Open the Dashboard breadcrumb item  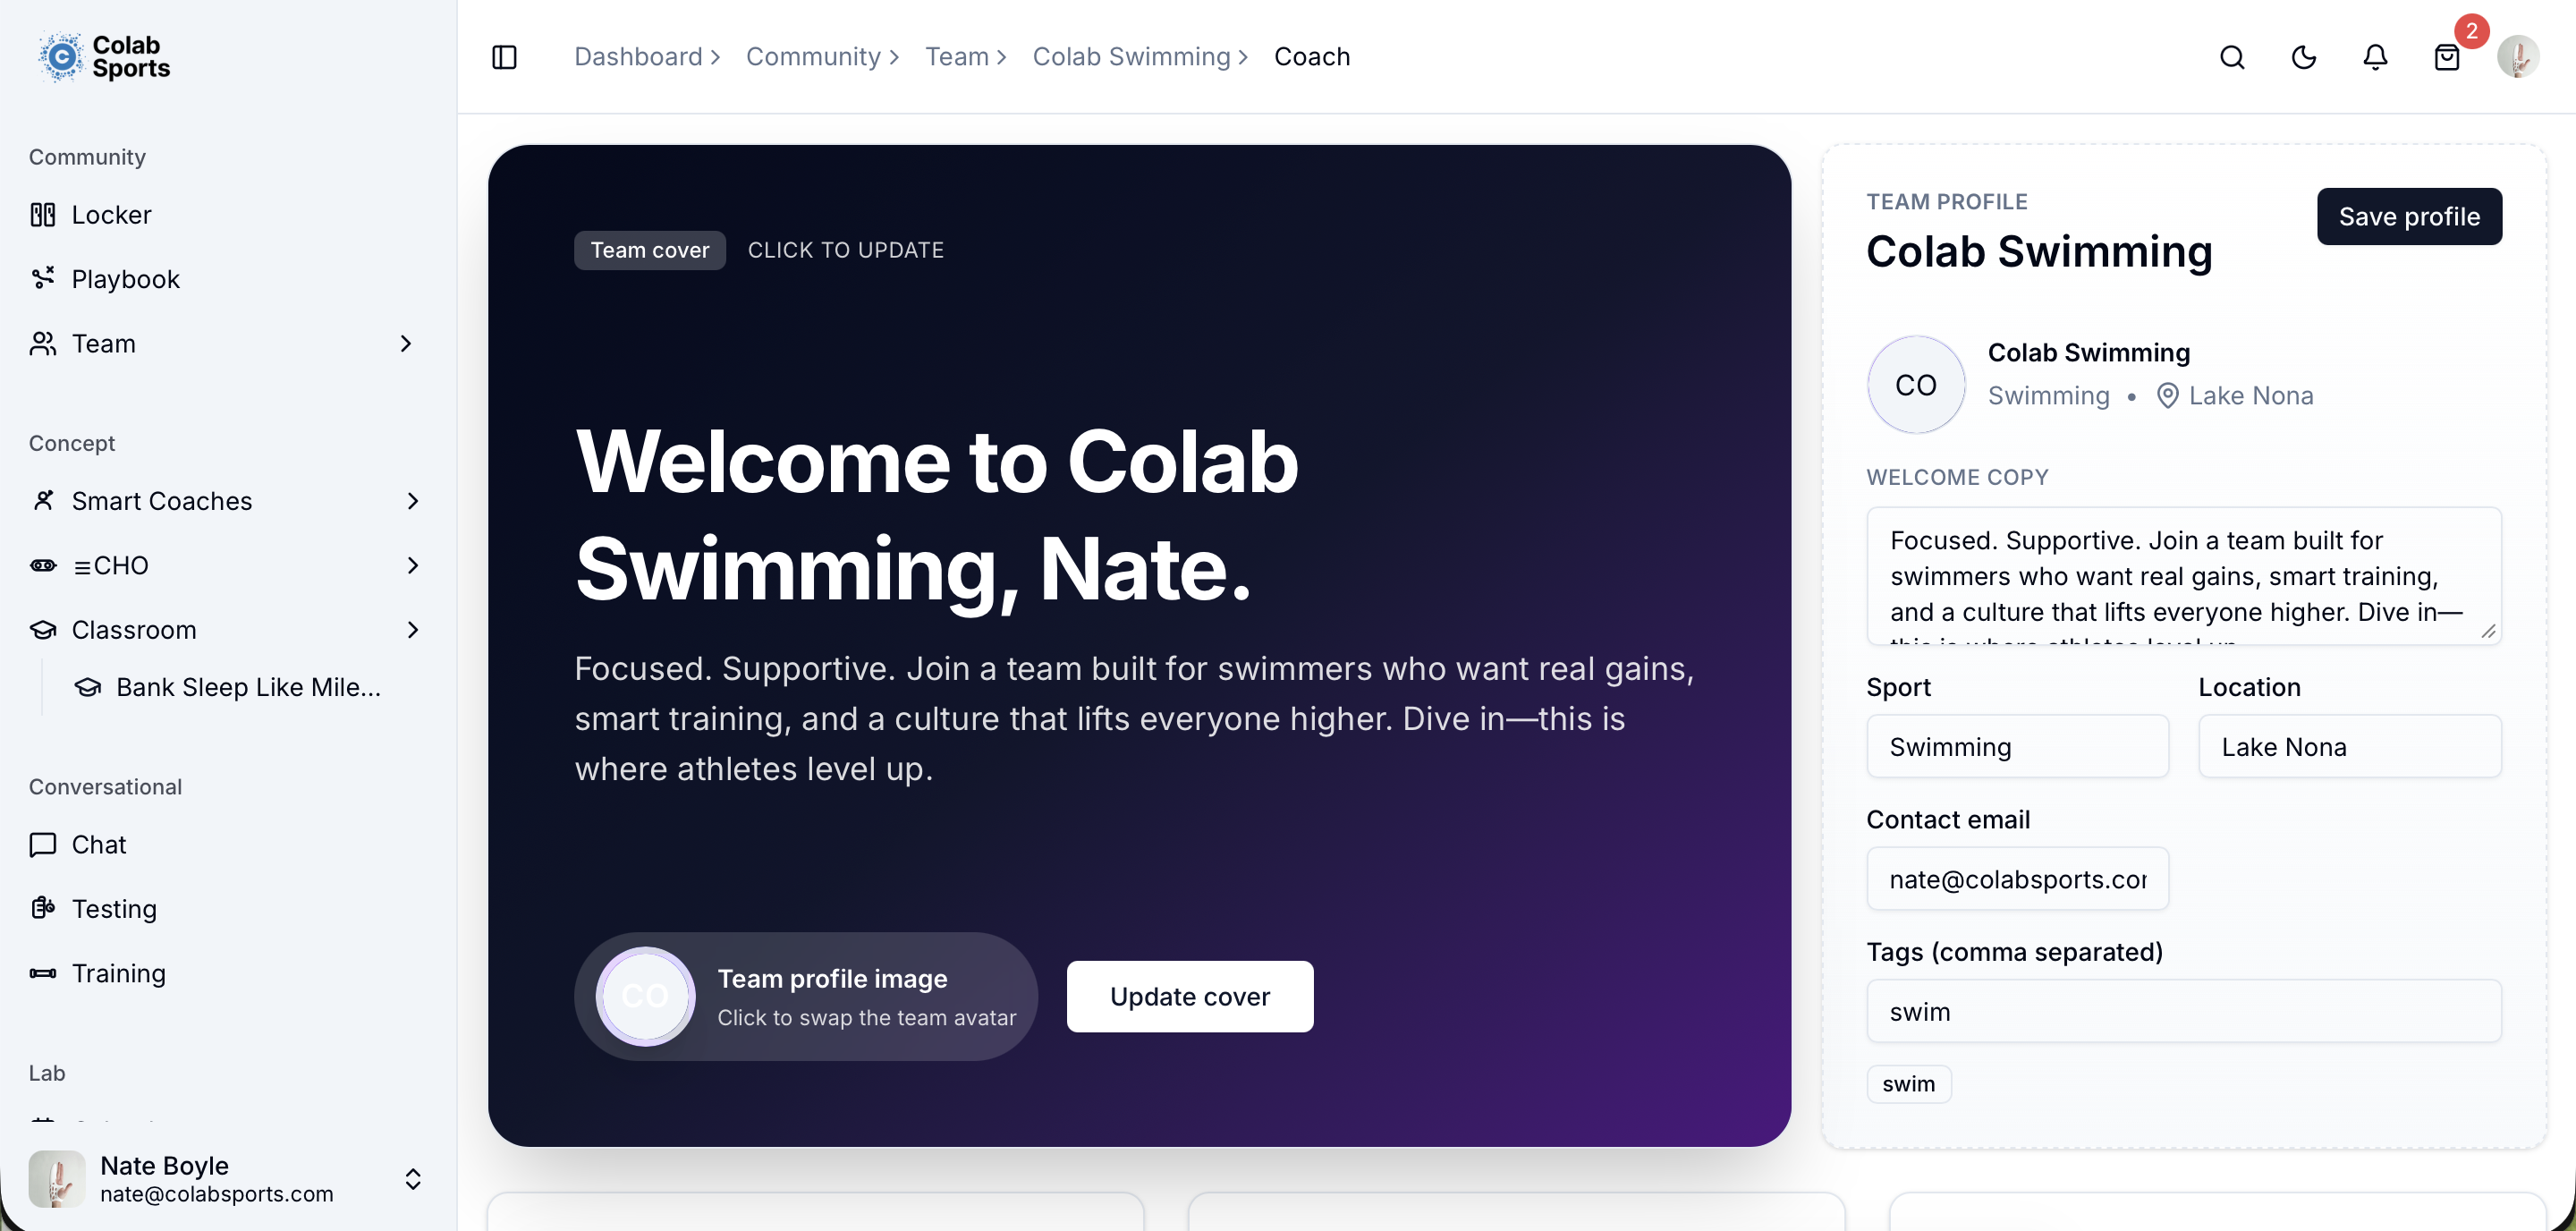pyautogui.click(x=638, y=57)
